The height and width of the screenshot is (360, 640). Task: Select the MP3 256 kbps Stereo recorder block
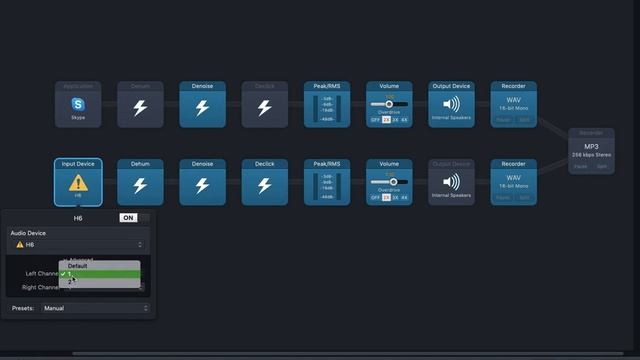(x=591, y=151)
